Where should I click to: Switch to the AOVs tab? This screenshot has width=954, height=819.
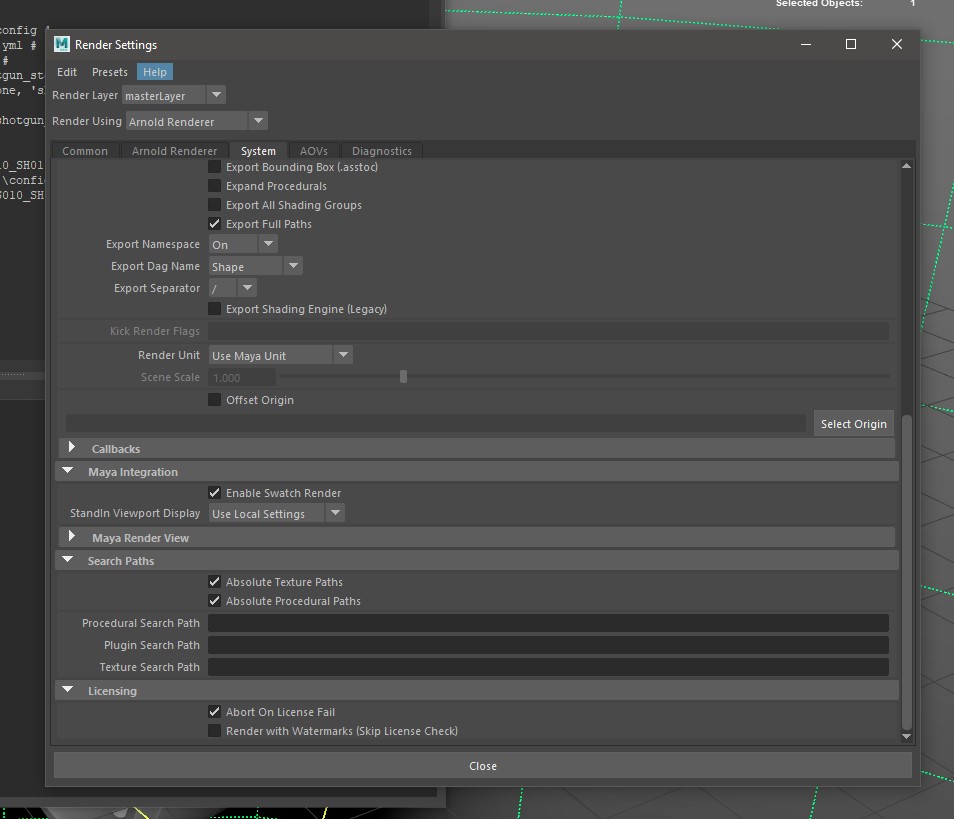[314, 150]
